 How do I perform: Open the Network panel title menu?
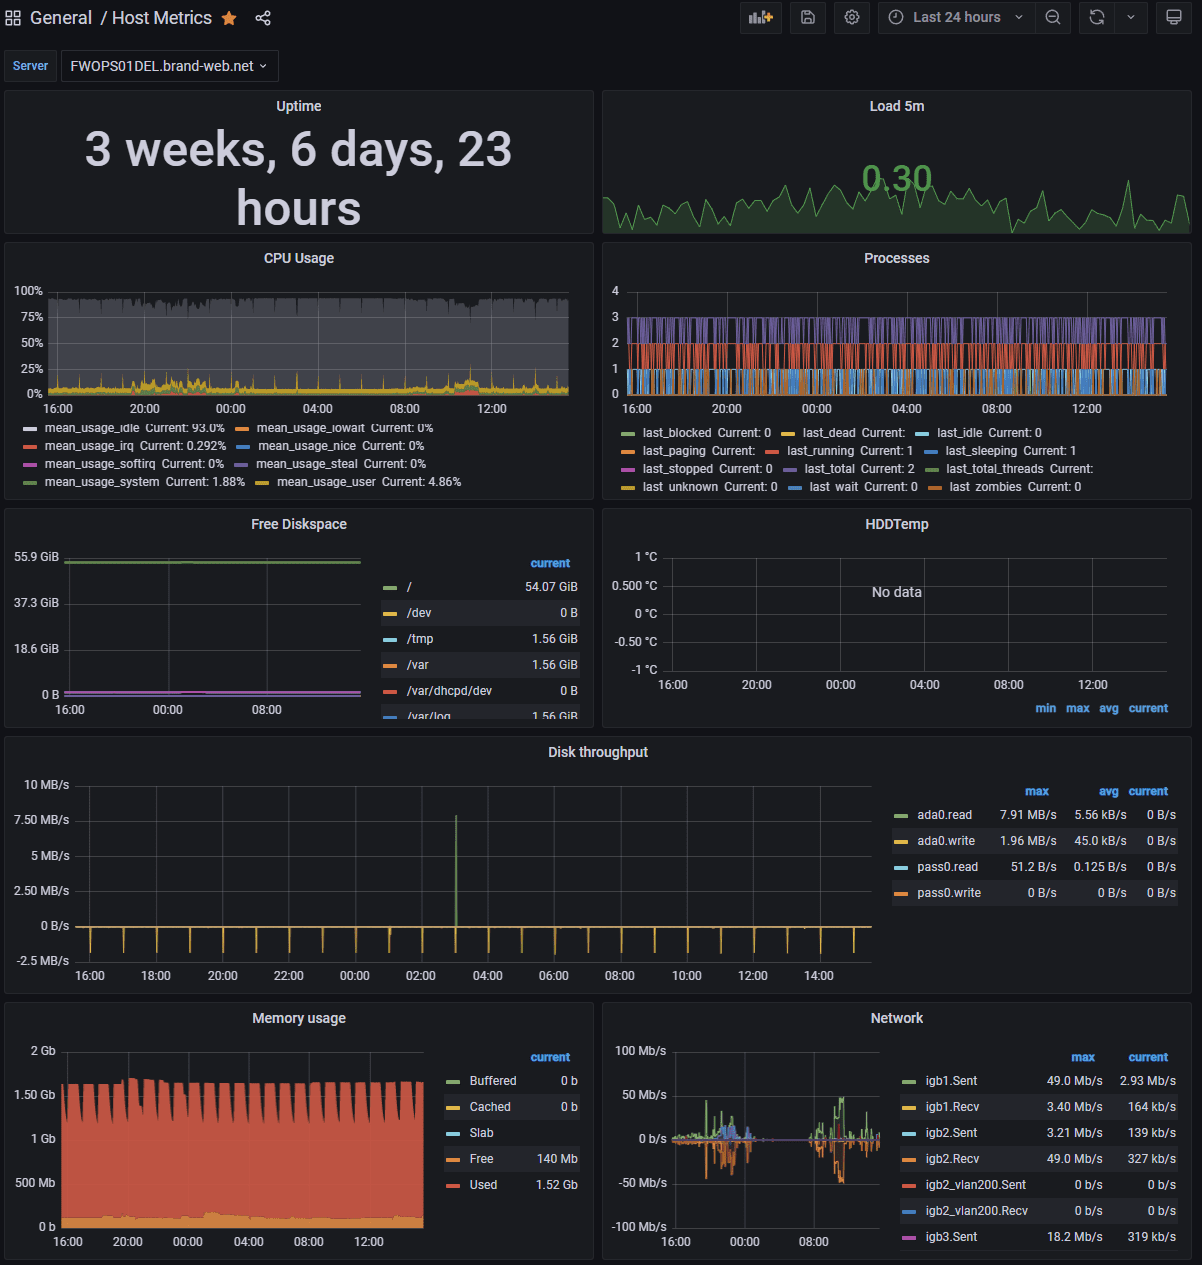(897, 1018)
